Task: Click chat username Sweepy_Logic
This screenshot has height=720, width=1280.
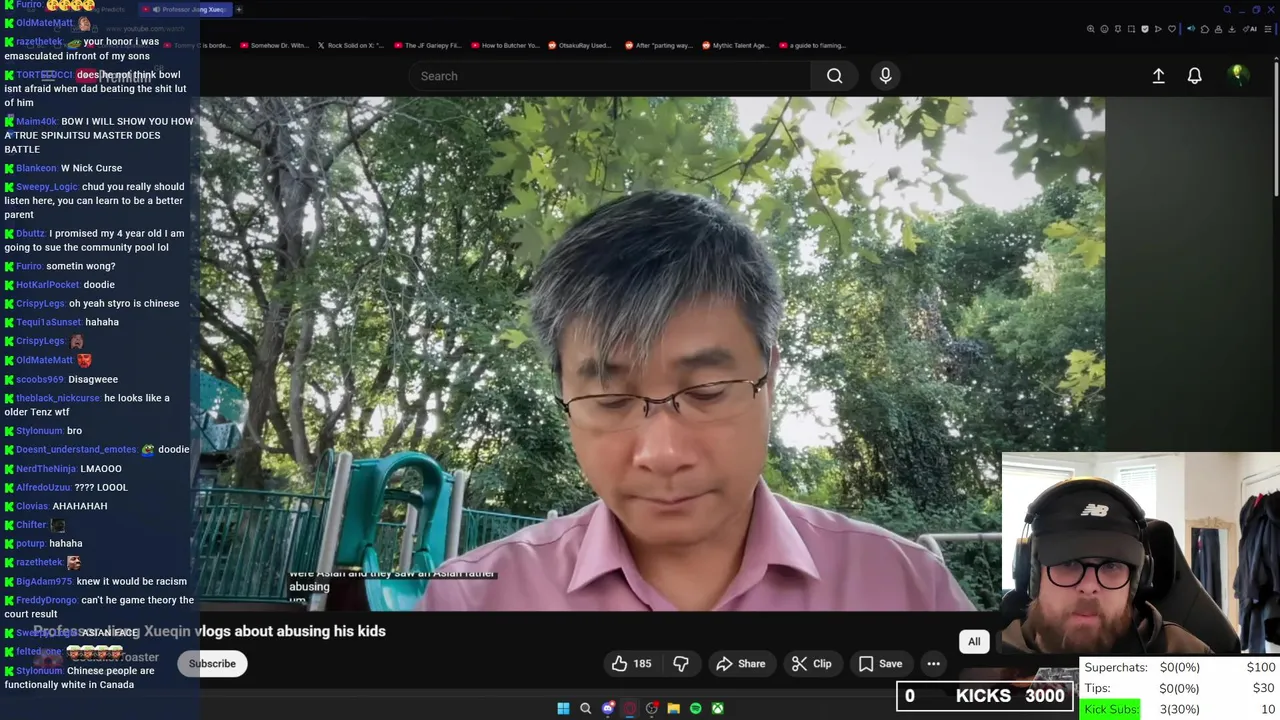Action: (47, 187)
